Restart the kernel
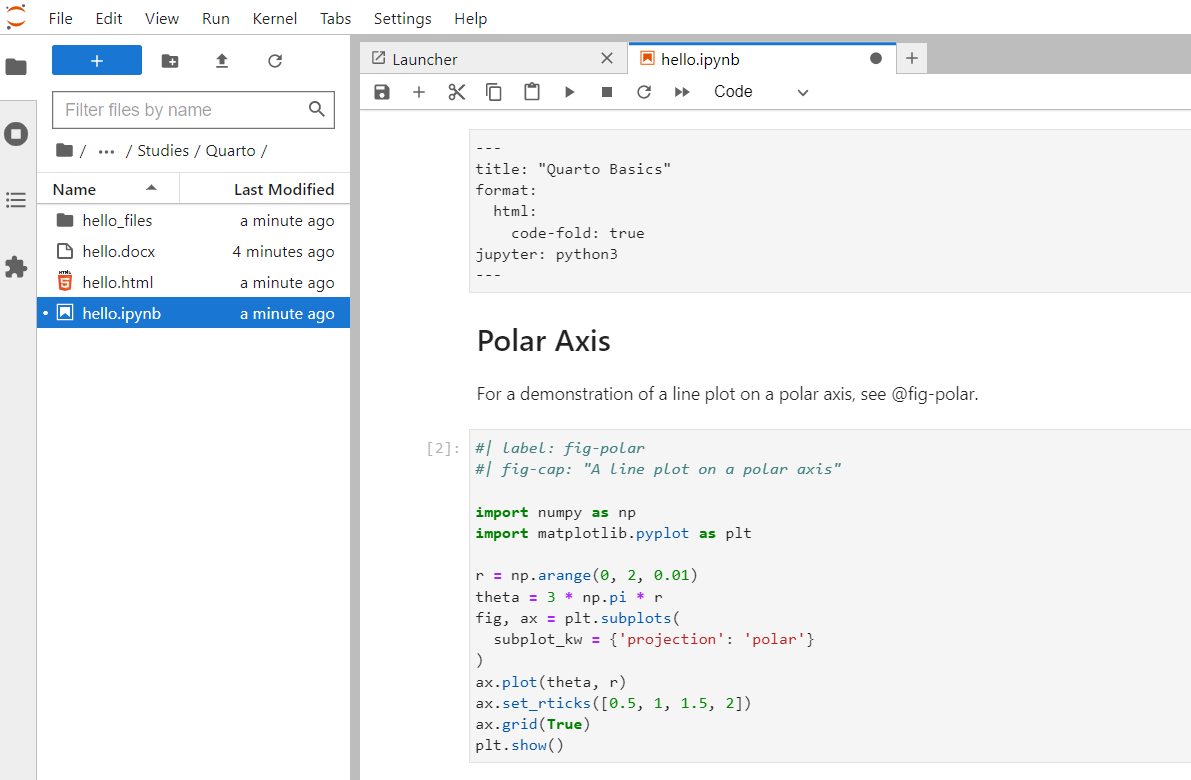The image size is (1191, 780). pyautogui.click(x=644, y=92)
